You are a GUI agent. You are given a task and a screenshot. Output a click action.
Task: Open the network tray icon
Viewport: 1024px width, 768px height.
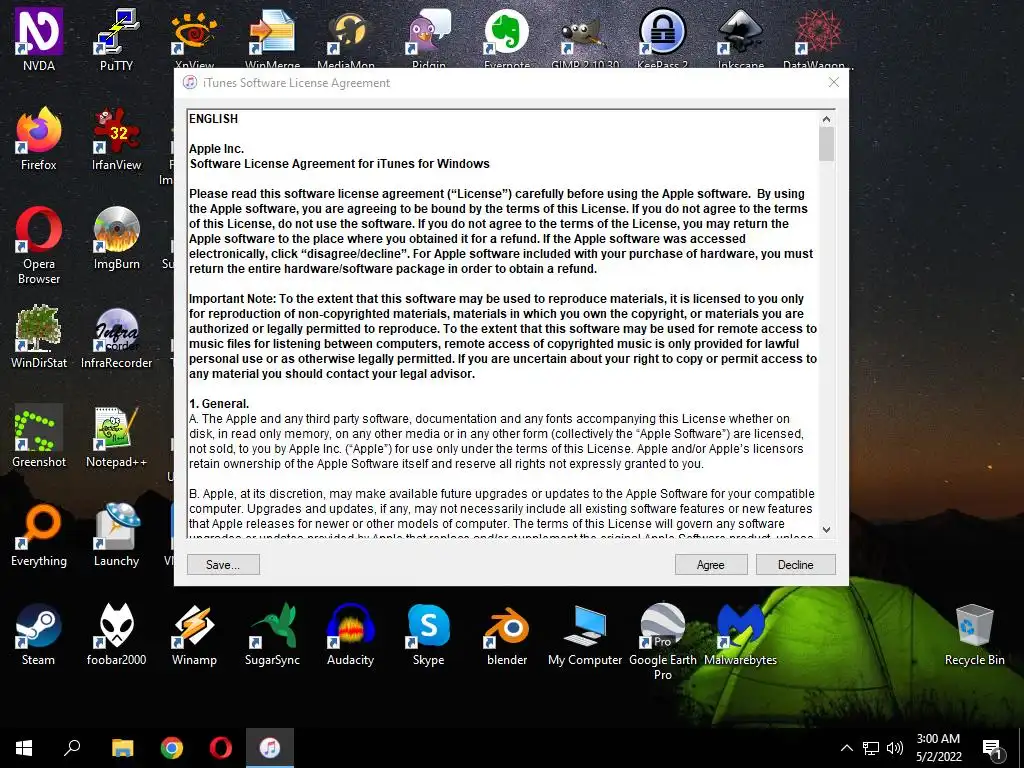pos(871,748)
